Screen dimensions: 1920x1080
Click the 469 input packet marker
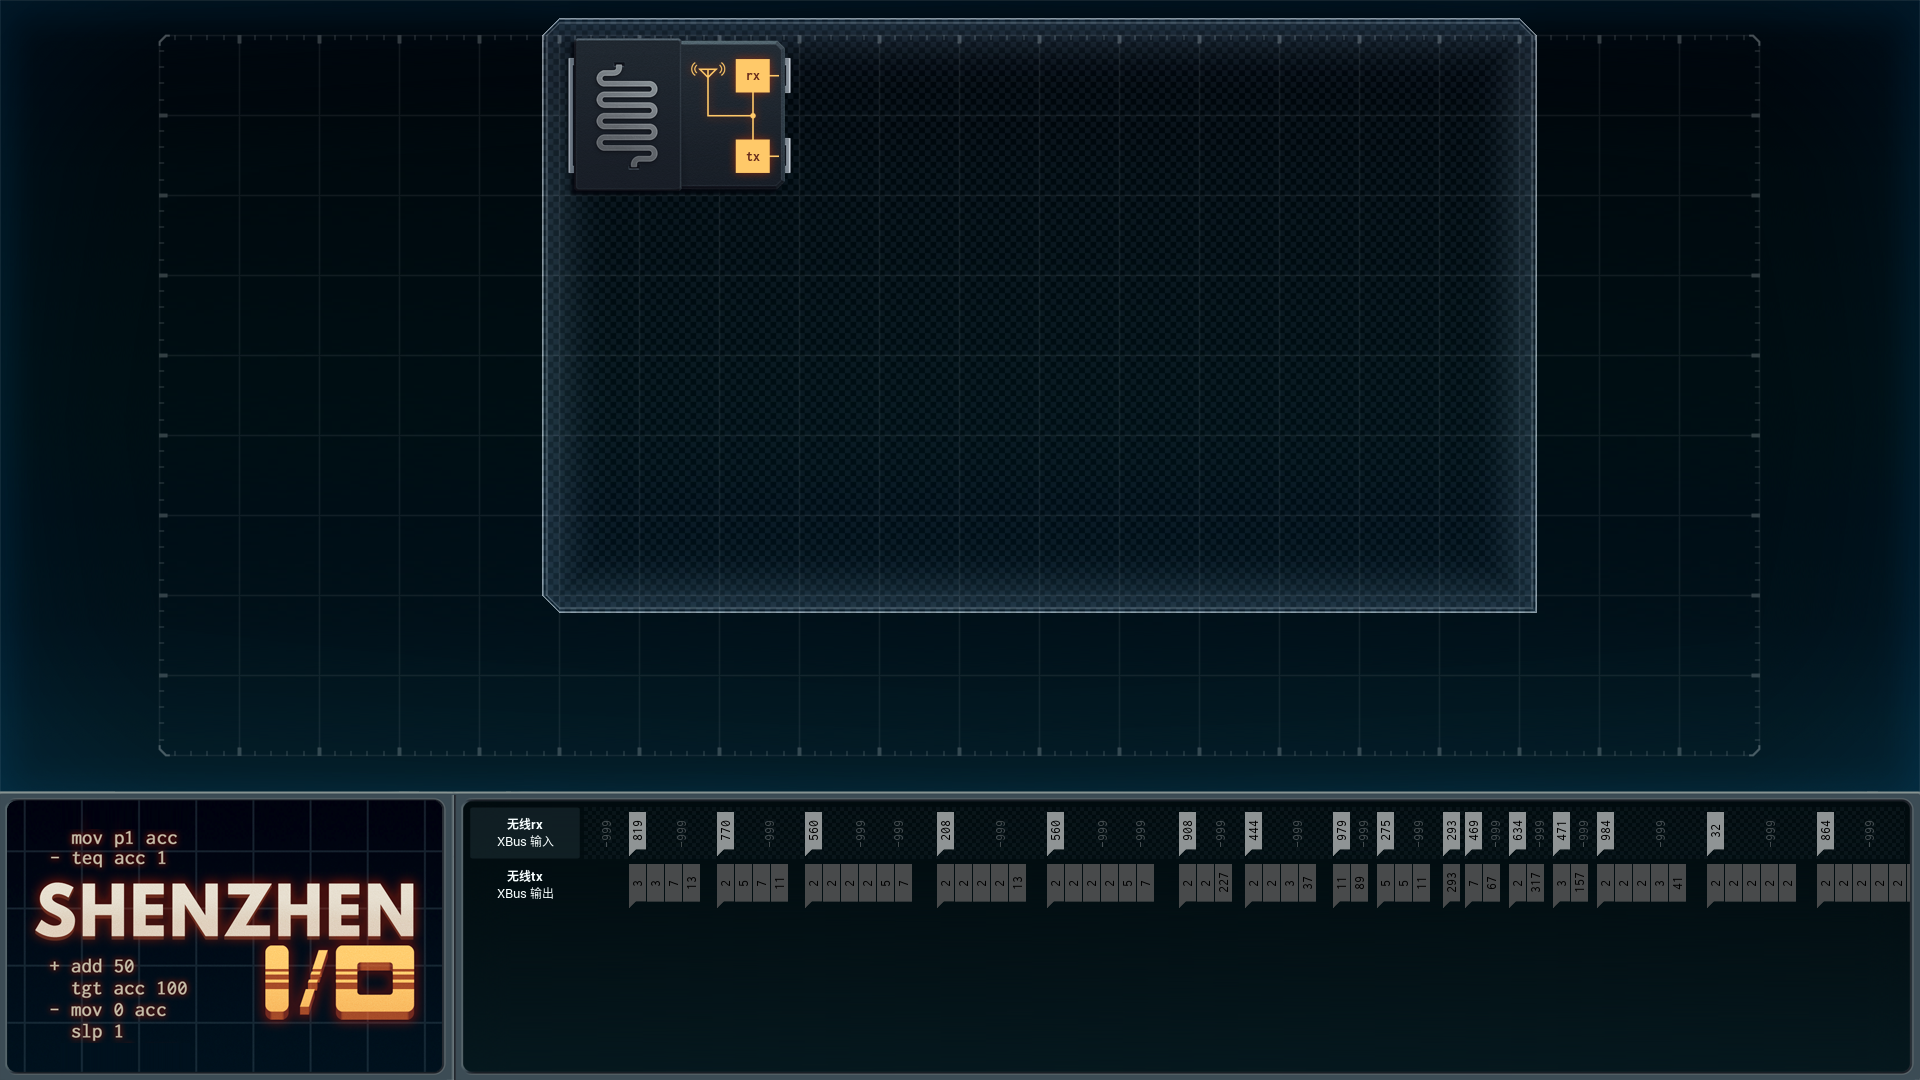tap(1473, 832)
